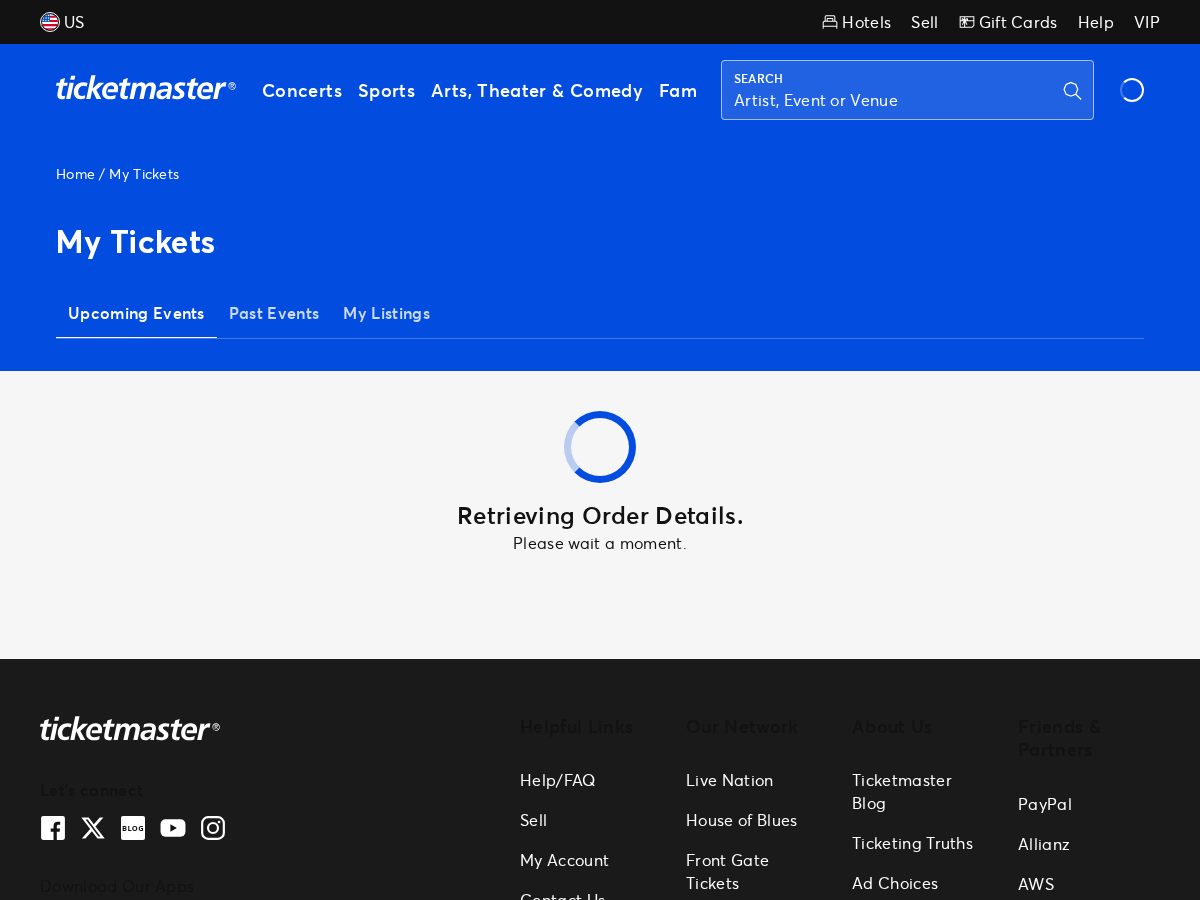
Task: Click the search magnifier icon
Action: pyautogui.click(x=1072, y=91)
